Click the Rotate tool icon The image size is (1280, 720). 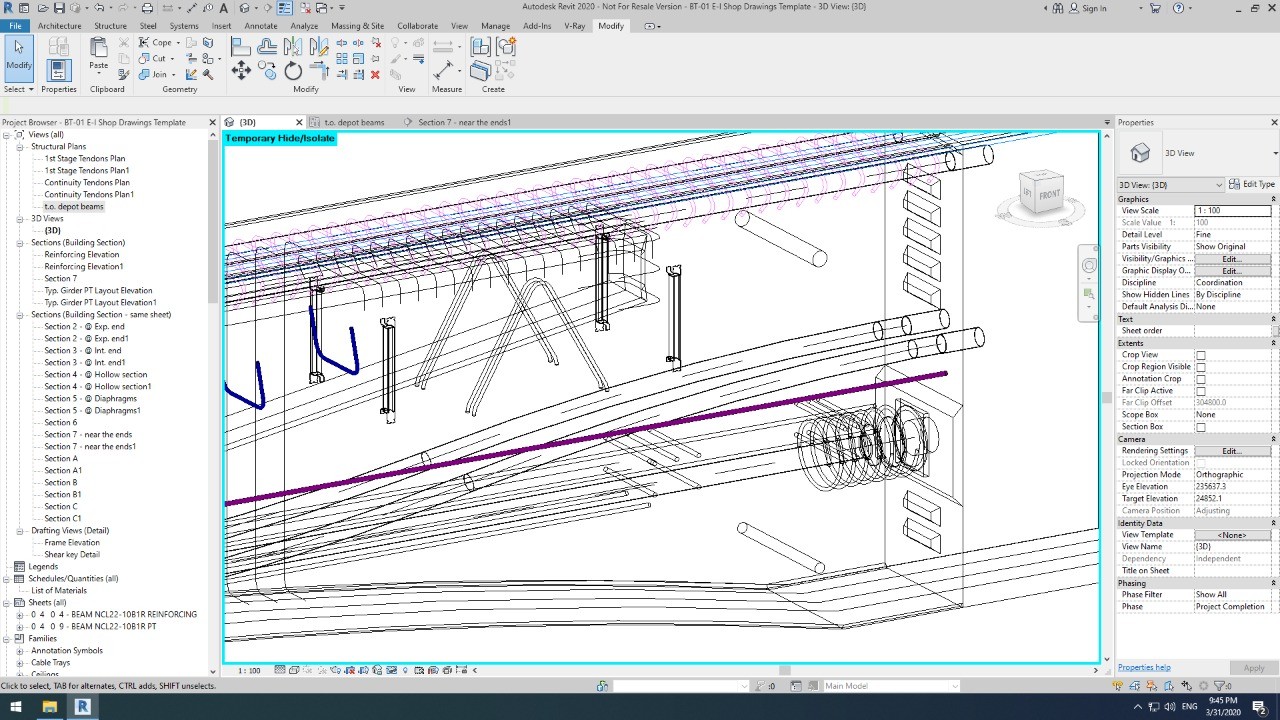coord(293,70)
